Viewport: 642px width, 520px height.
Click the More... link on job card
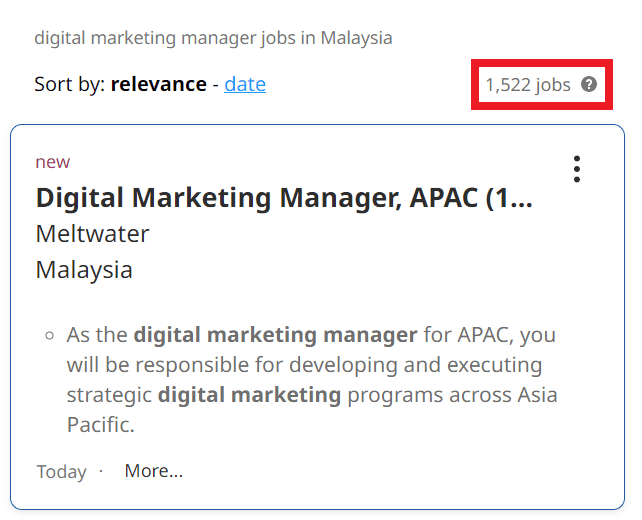point(154,471)
